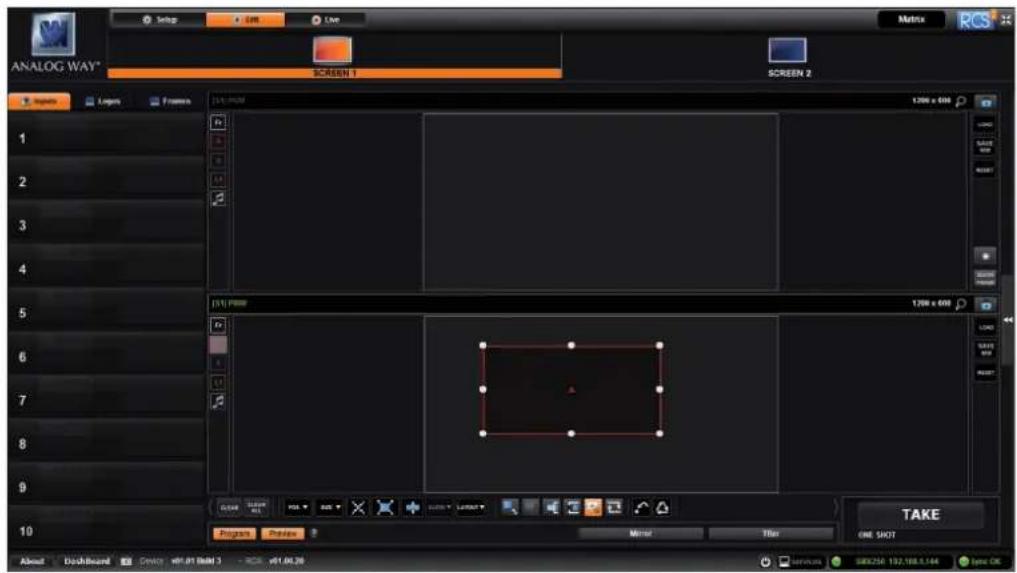The width and height of the screenshot is (1017, 573).
Task: Switch to the Edit mode tab
Action: click(x=245, y=19)
